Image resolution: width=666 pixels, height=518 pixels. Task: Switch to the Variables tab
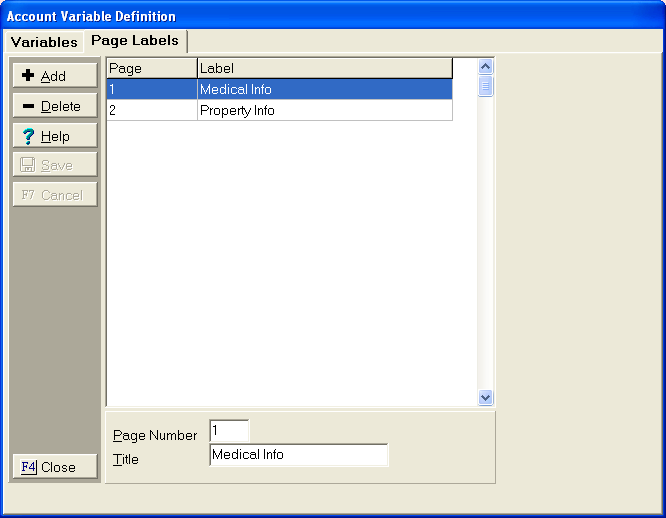tap(44, 42)
